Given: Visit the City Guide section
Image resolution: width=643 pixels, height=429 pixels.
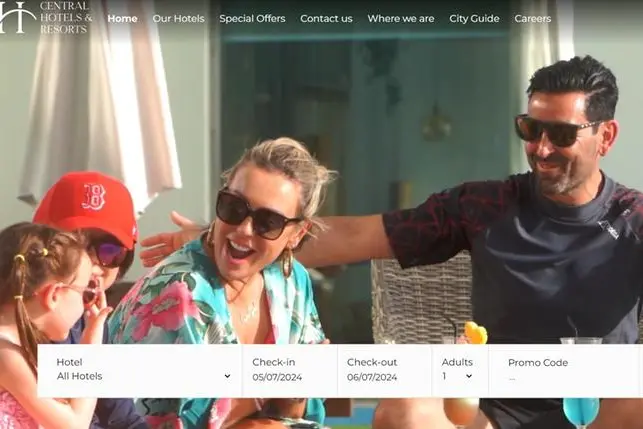Looking at the screenshot, I should 474,18.
